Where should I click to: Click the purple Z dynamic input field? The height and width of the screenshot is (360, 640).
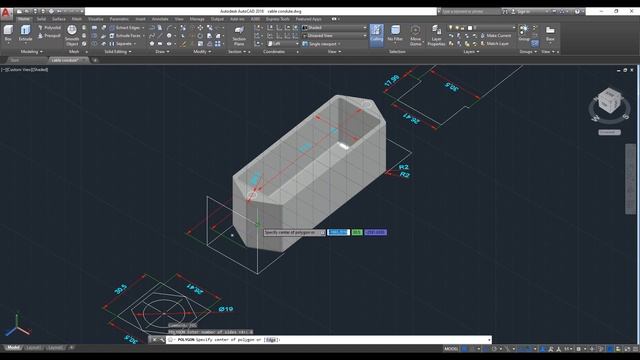(x=376, y=232)
